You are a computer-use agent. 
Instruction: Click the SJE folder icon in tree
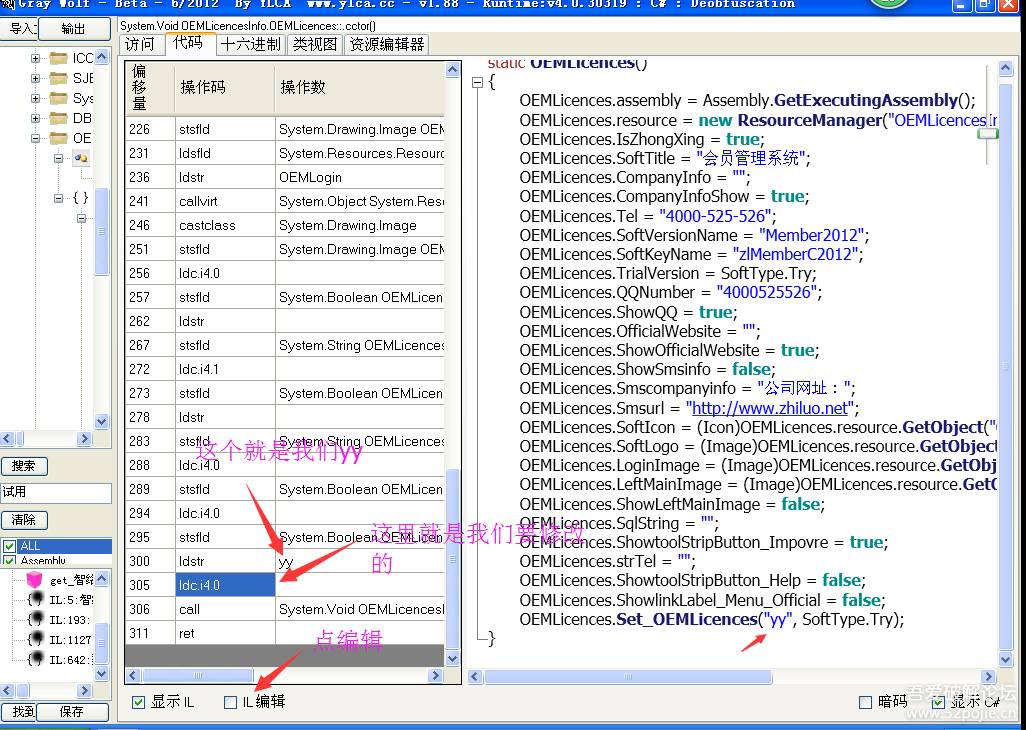[x=58, y=78]
